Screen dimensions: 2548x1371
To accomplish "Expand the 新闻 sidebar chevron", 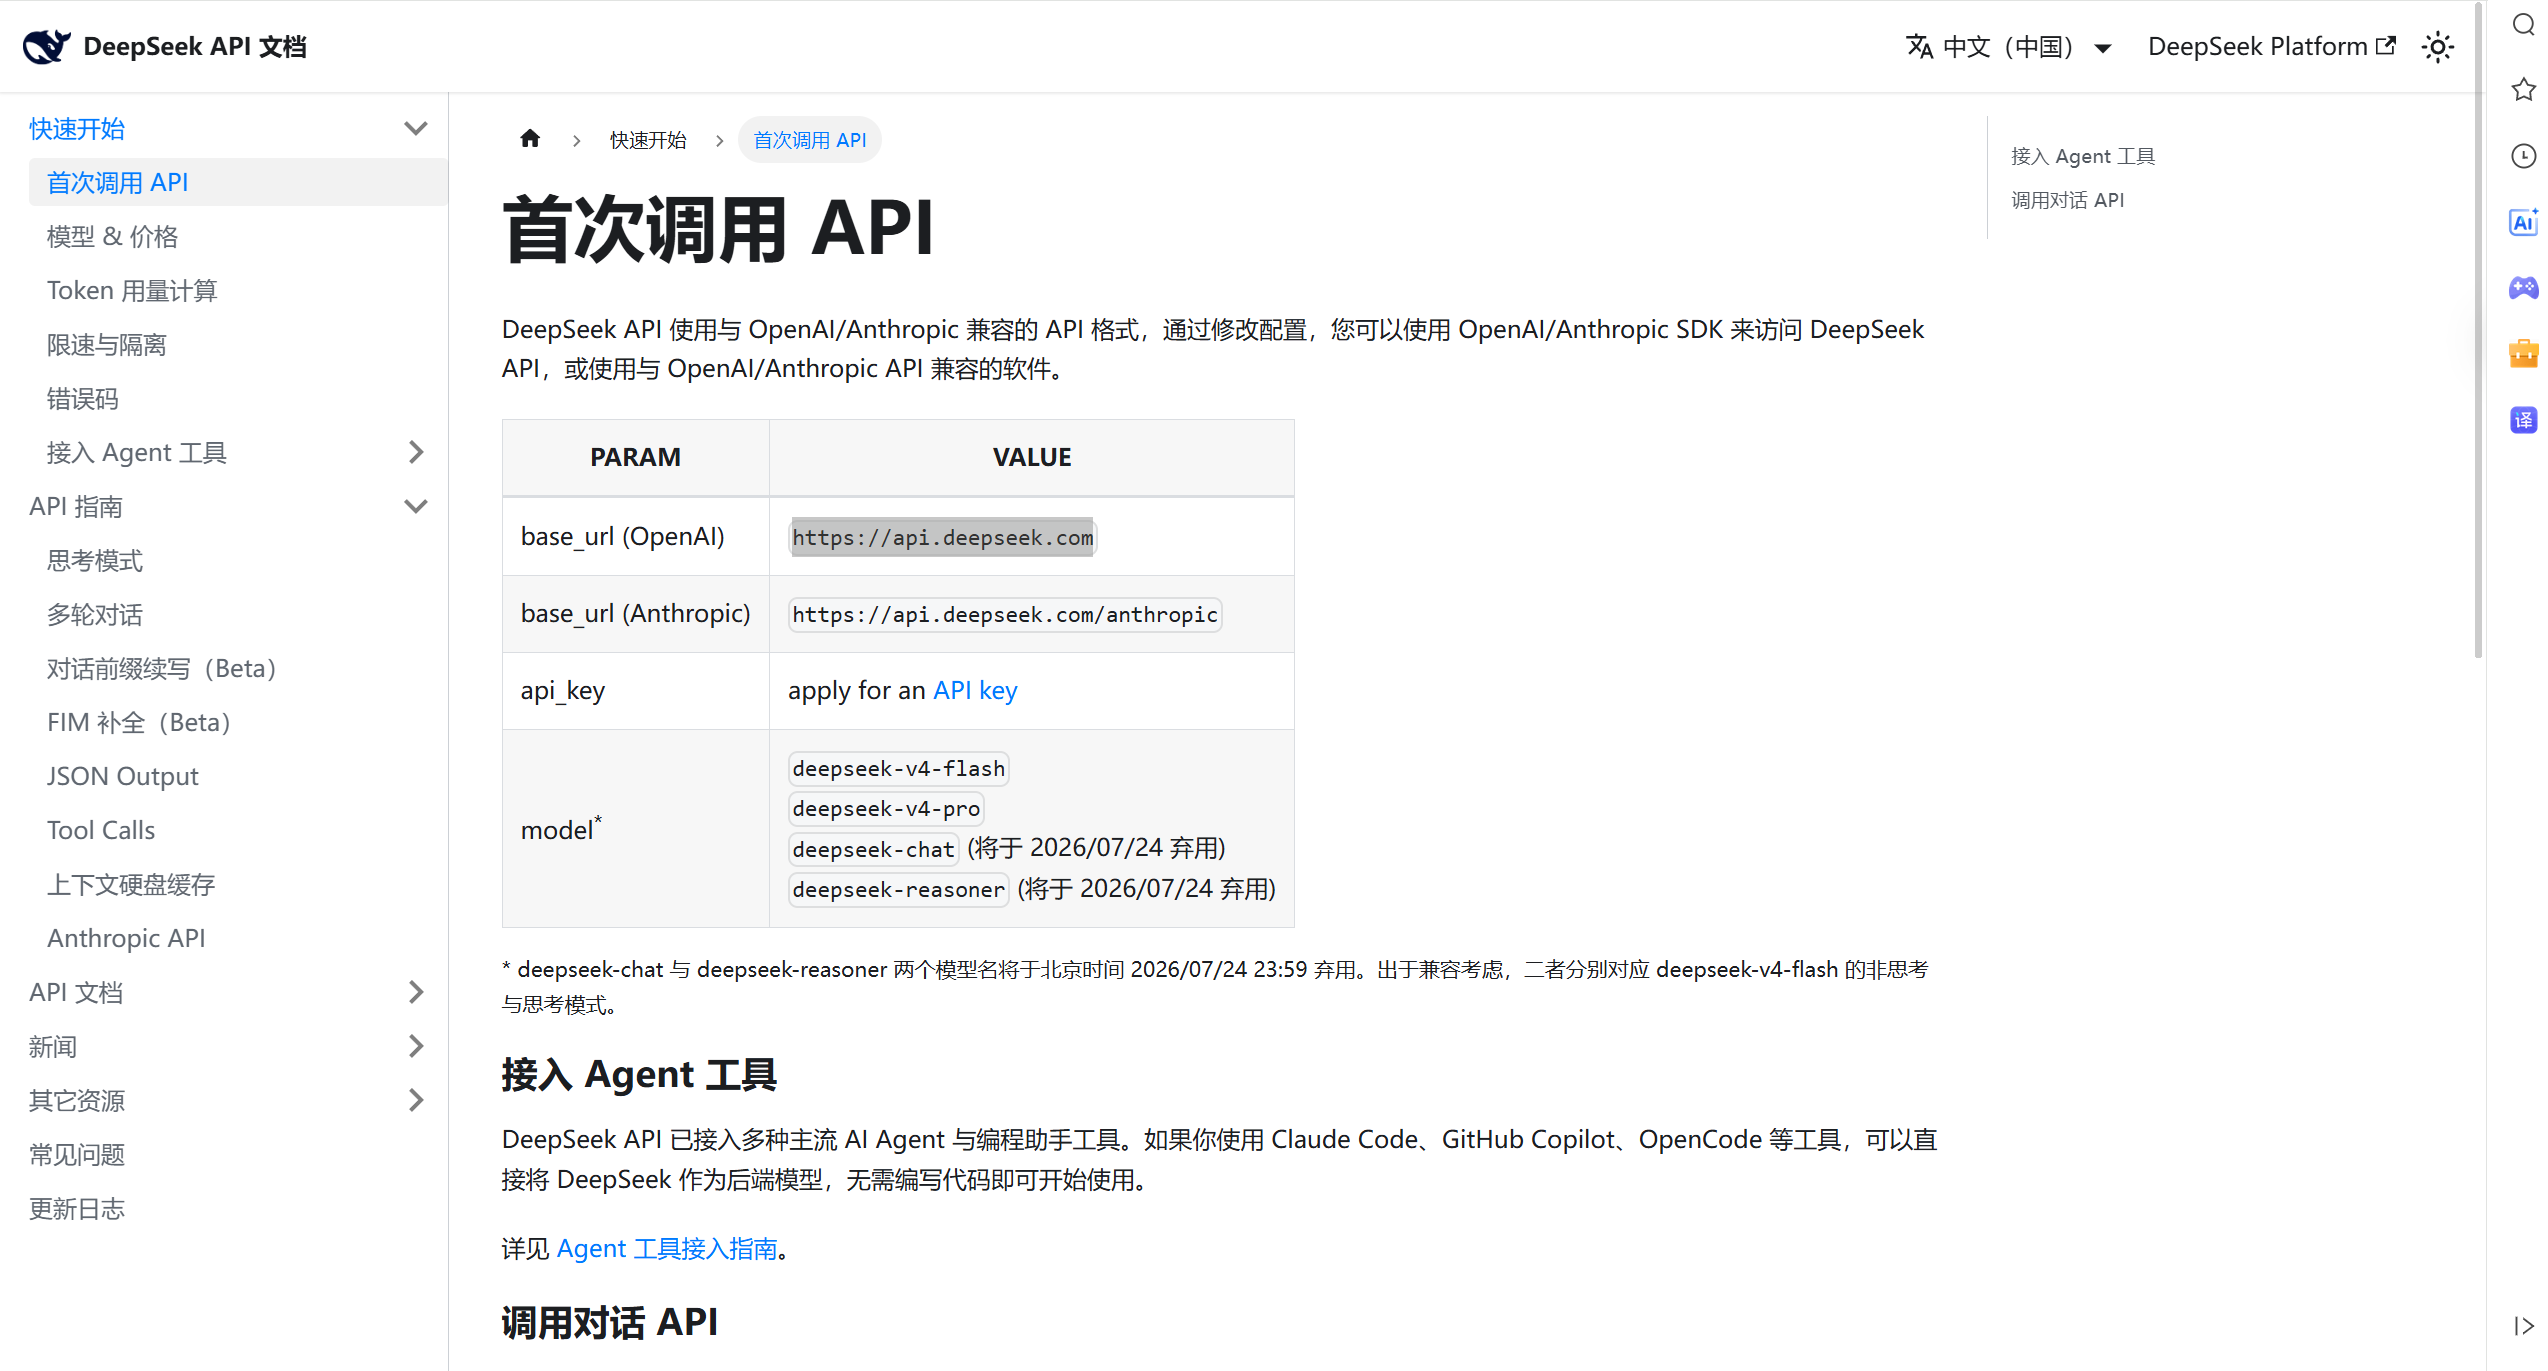I will (x=416, y=1046).
